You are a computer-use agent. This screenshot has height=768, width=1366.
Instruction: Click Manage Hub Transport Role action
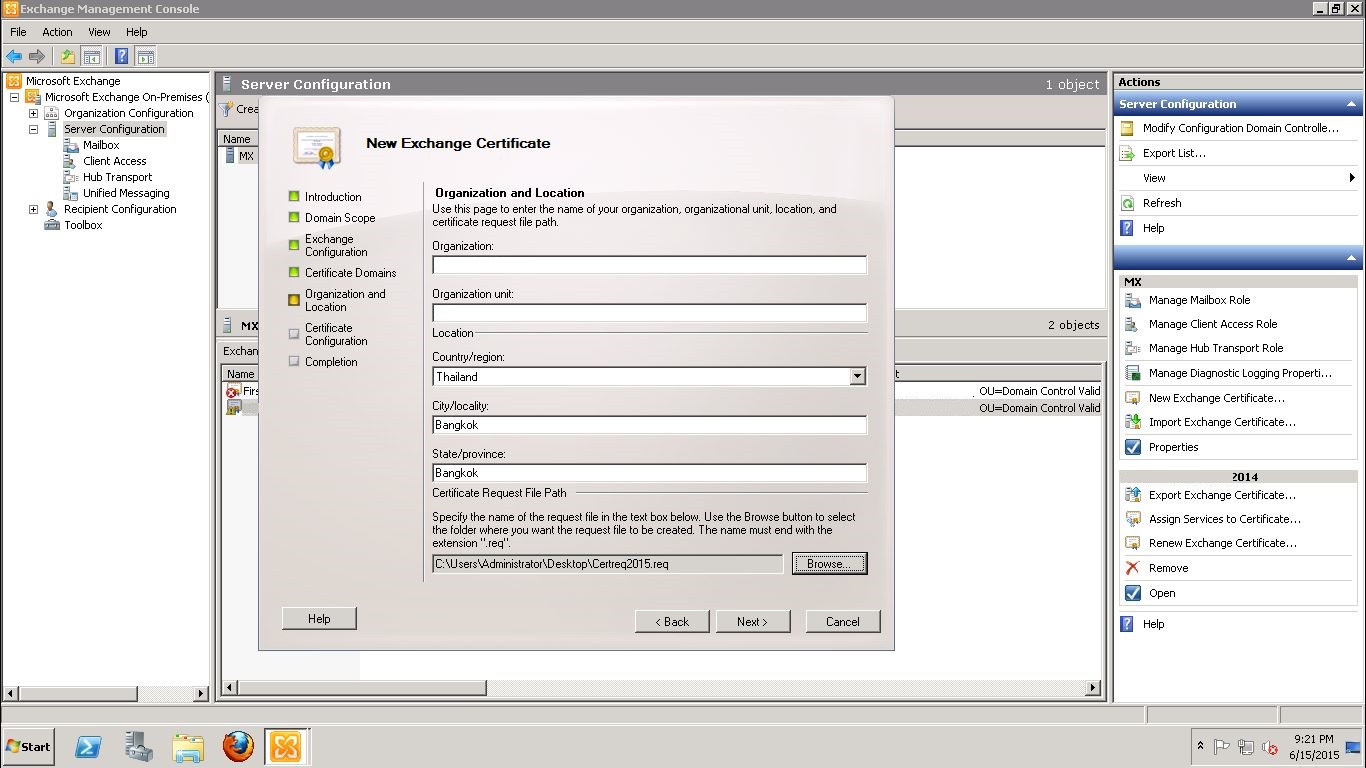[x=1216, y=348]
